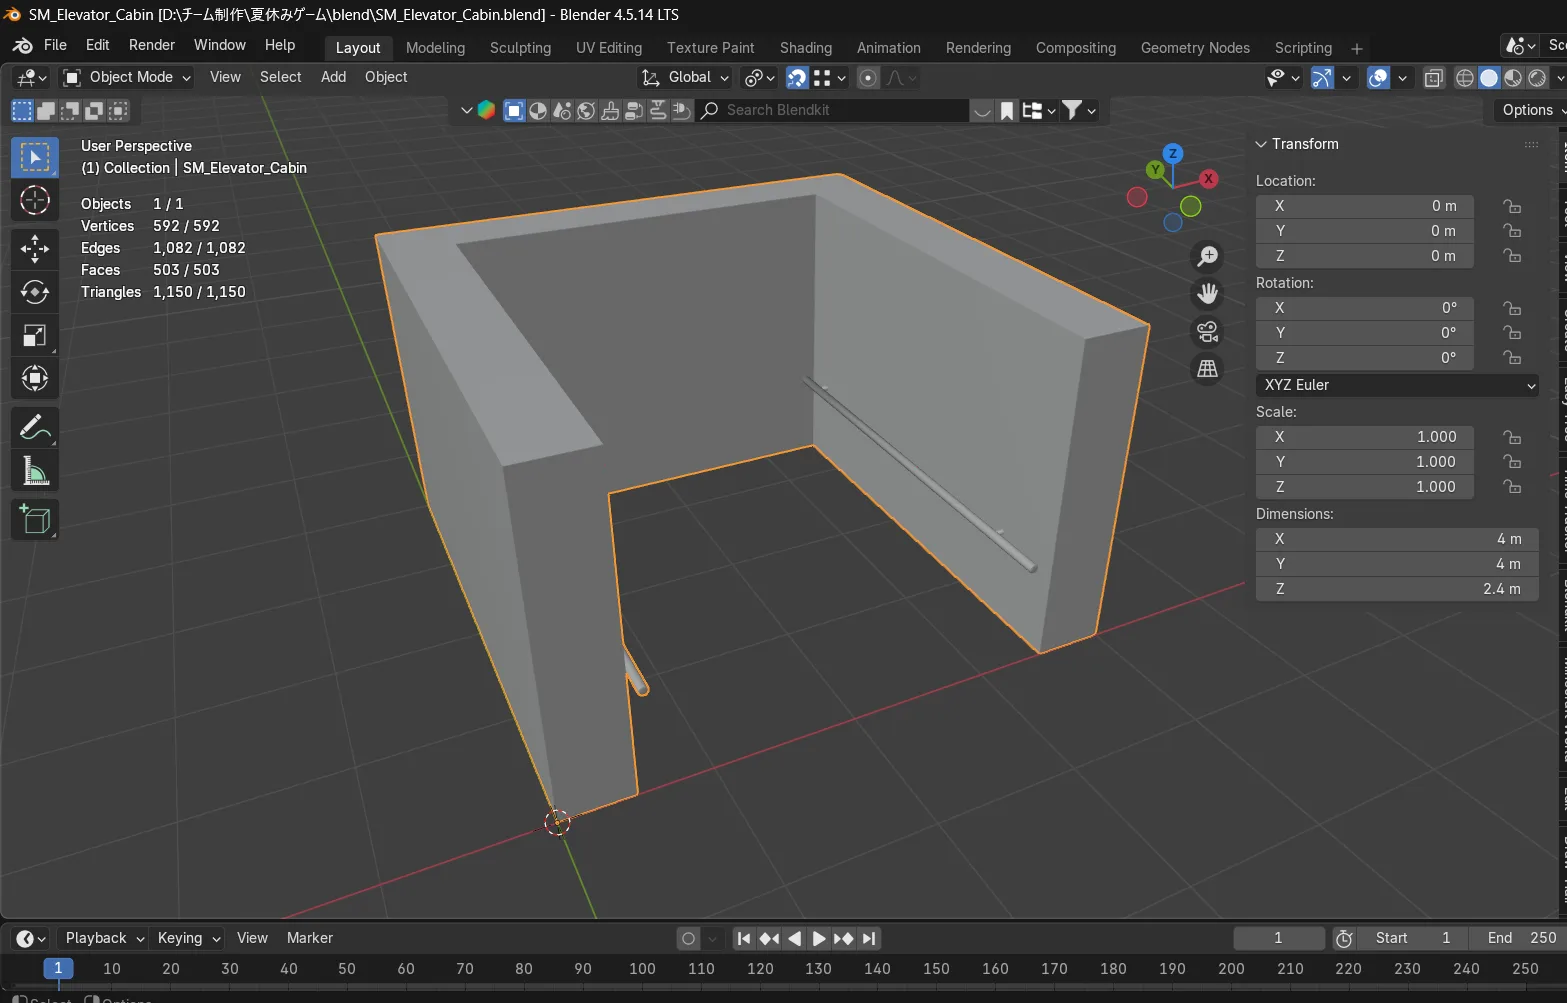Open the Playback dropdown in the timeline
This screenshot has height=1003, width=1567.
coord(104,938)
